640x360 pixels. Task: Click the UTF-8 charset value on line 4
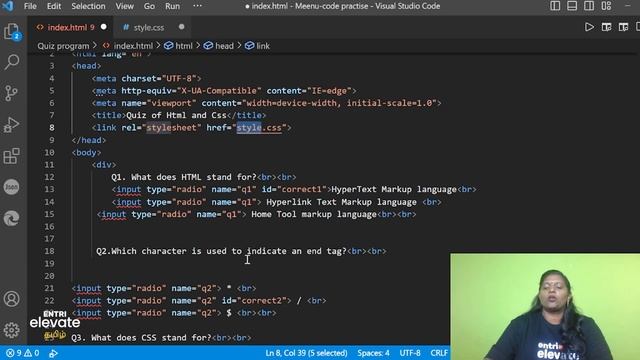179,78
